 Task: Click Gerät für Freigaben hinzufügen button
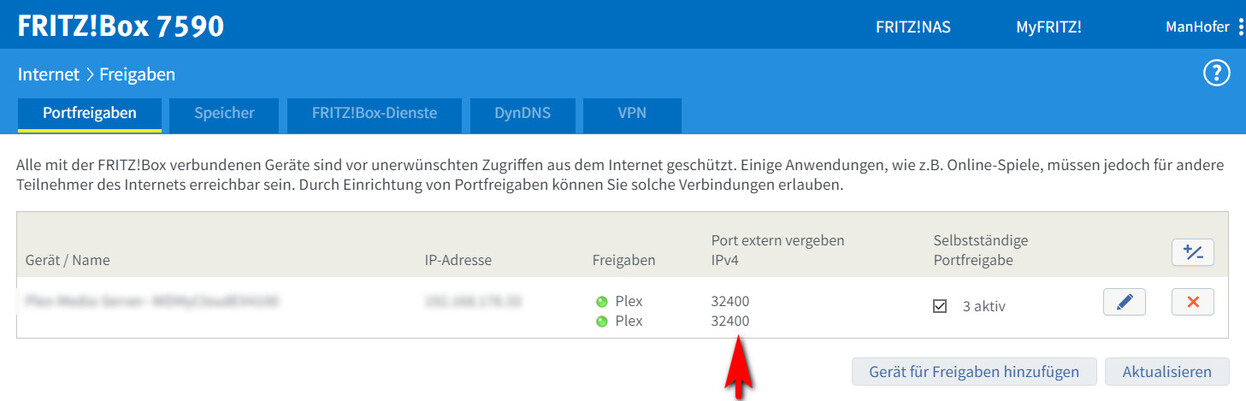974,372
